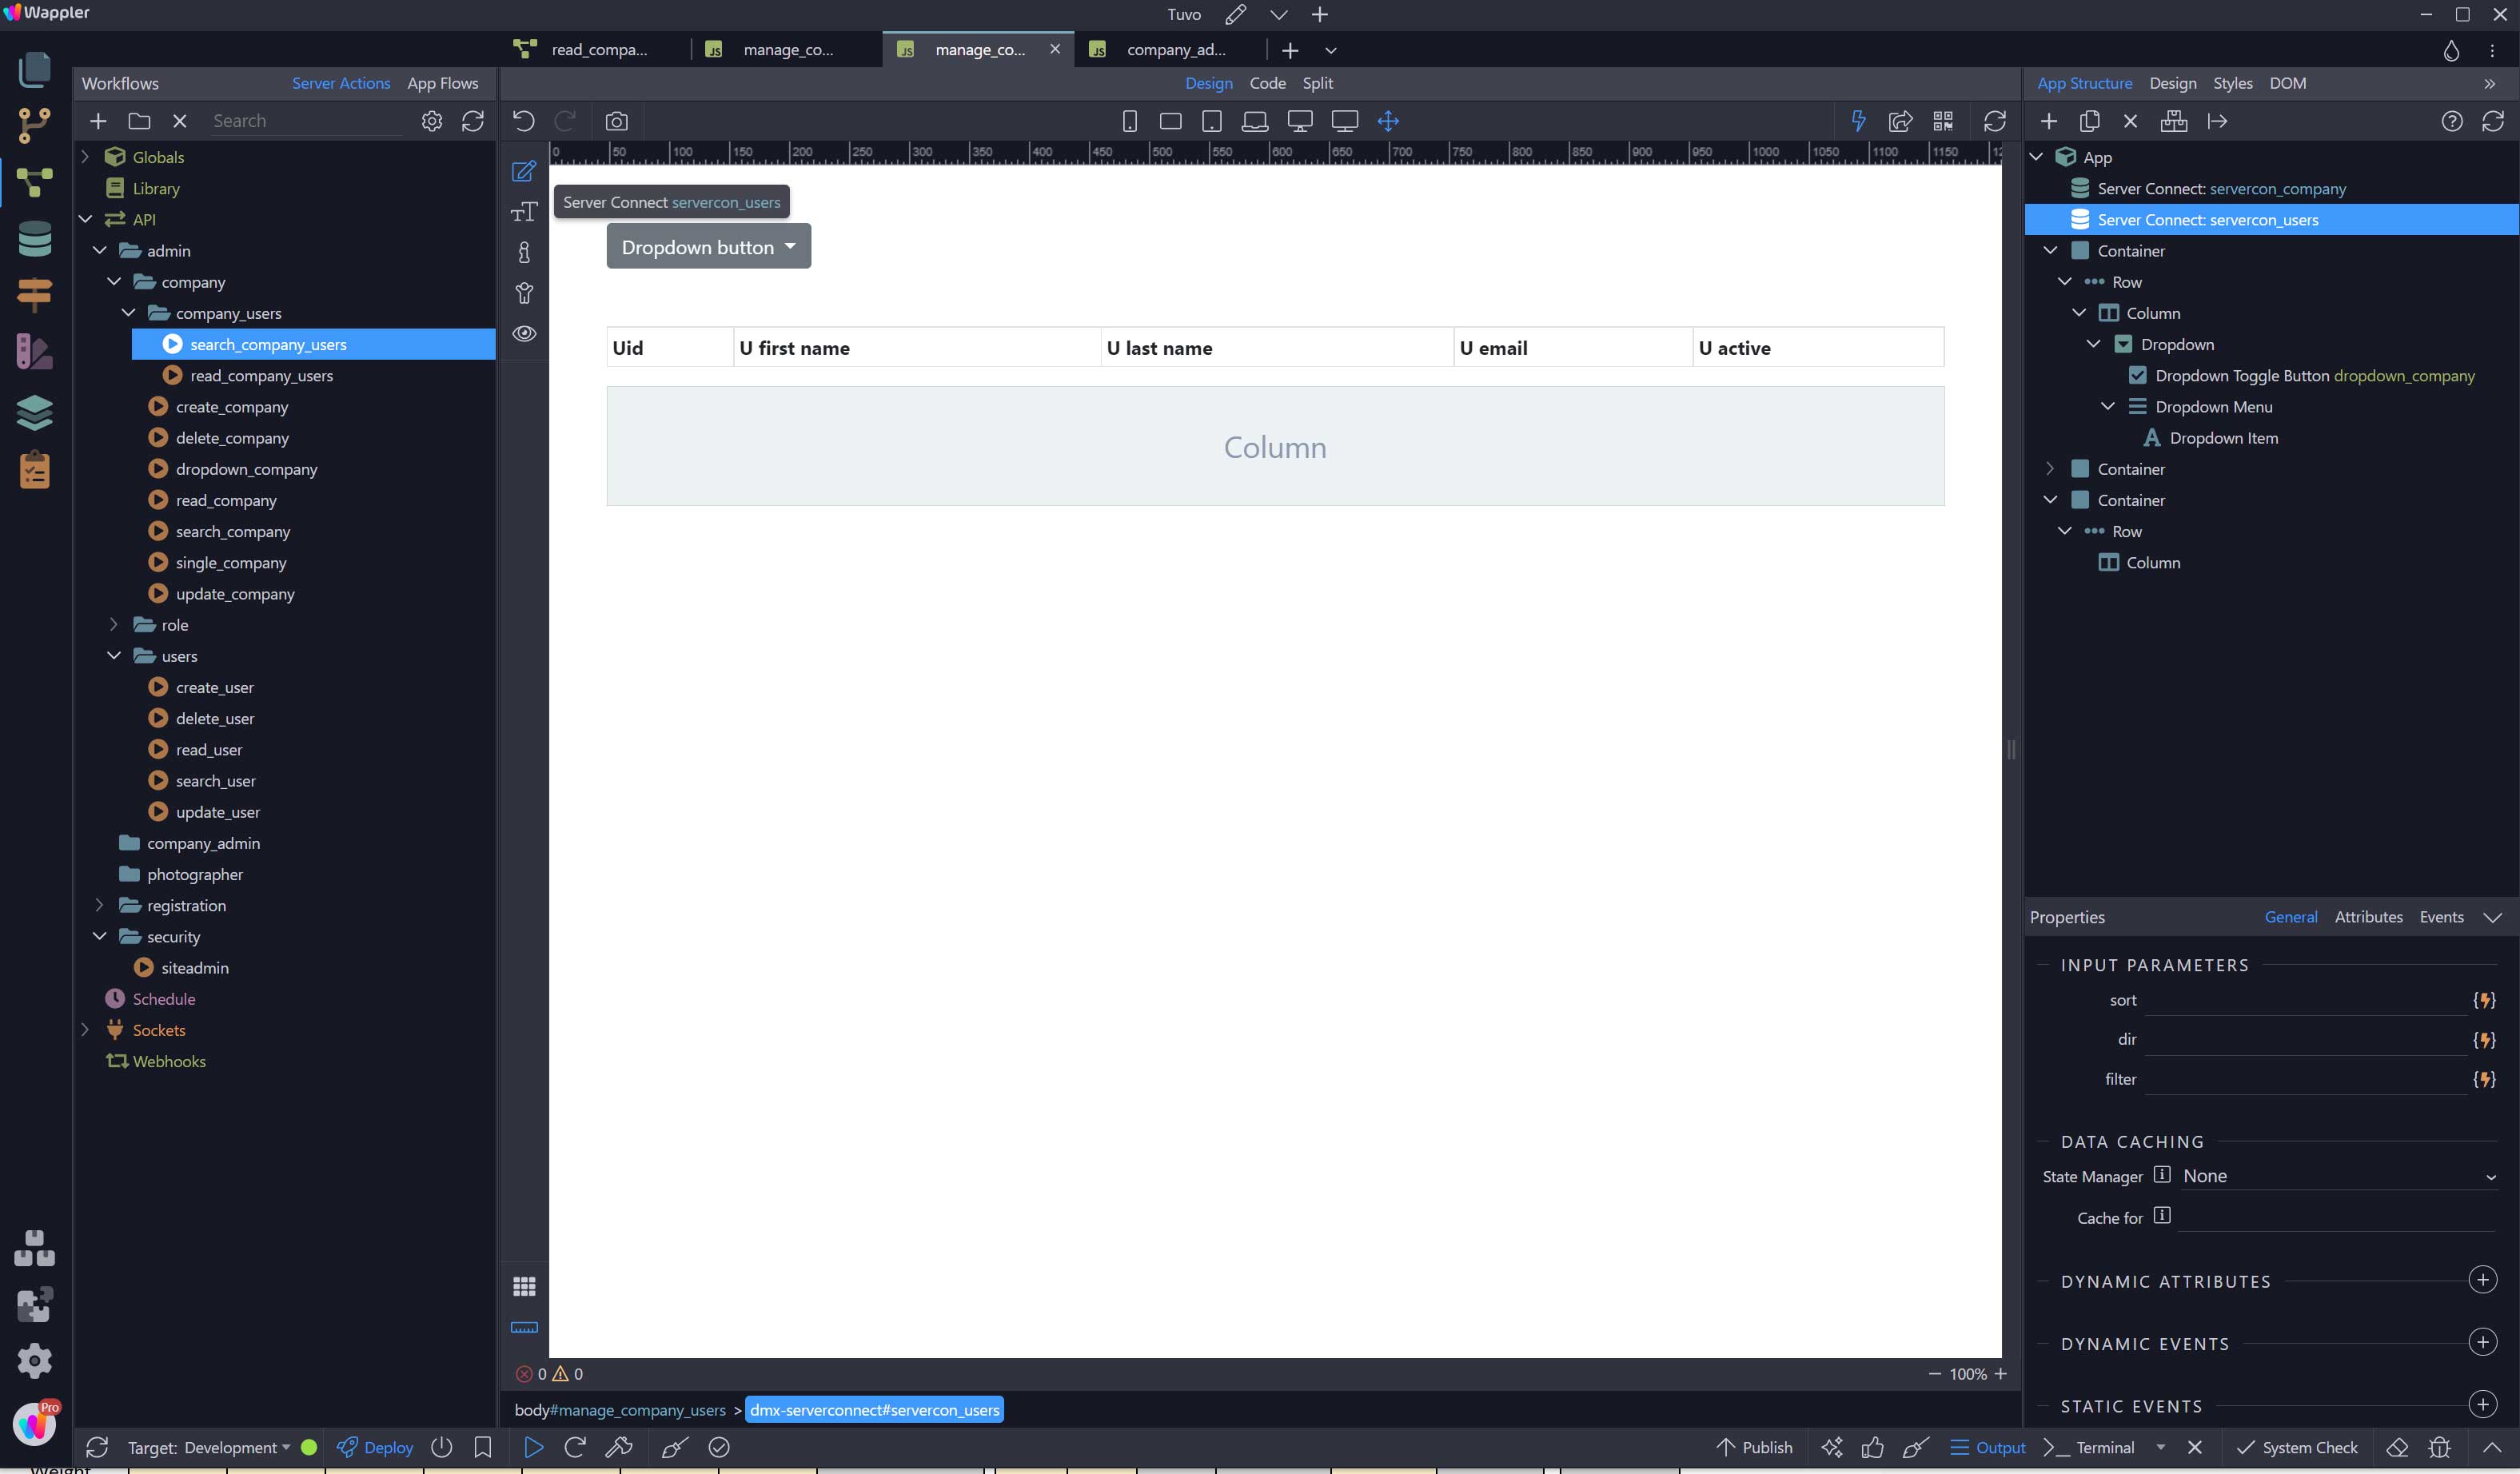
Task: Collapse the users folder in Workflows
Action: (114, 656)
